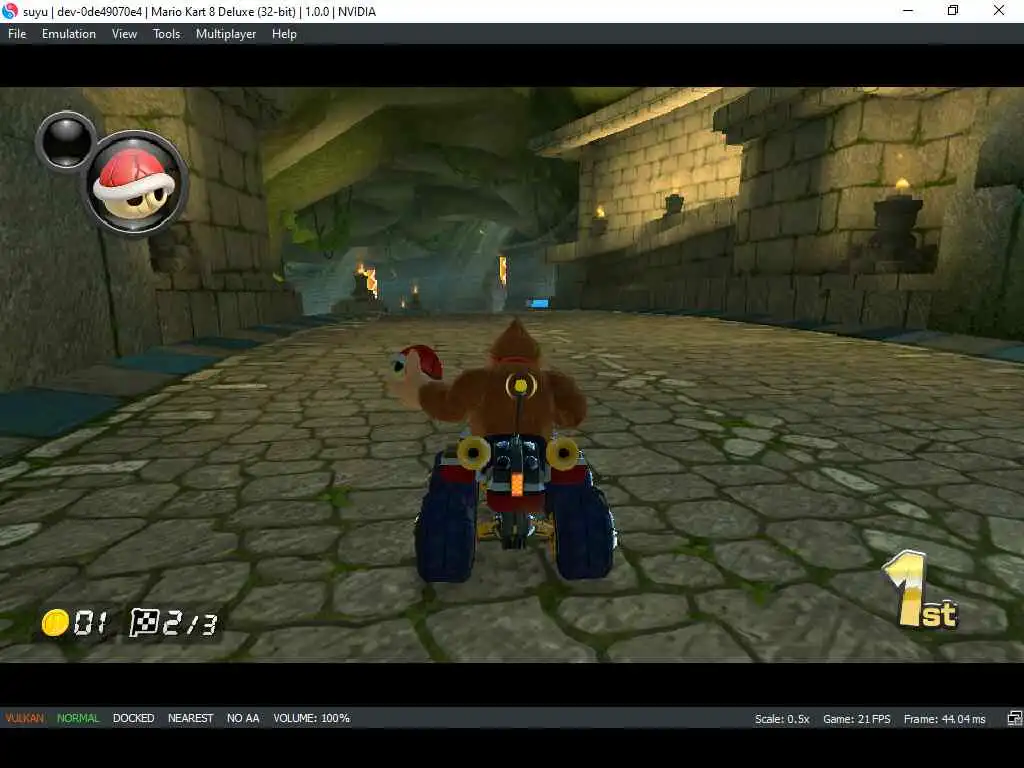
Task: Click the Frame: 44.04 ms readout
Action: click(x=944, y=719)
